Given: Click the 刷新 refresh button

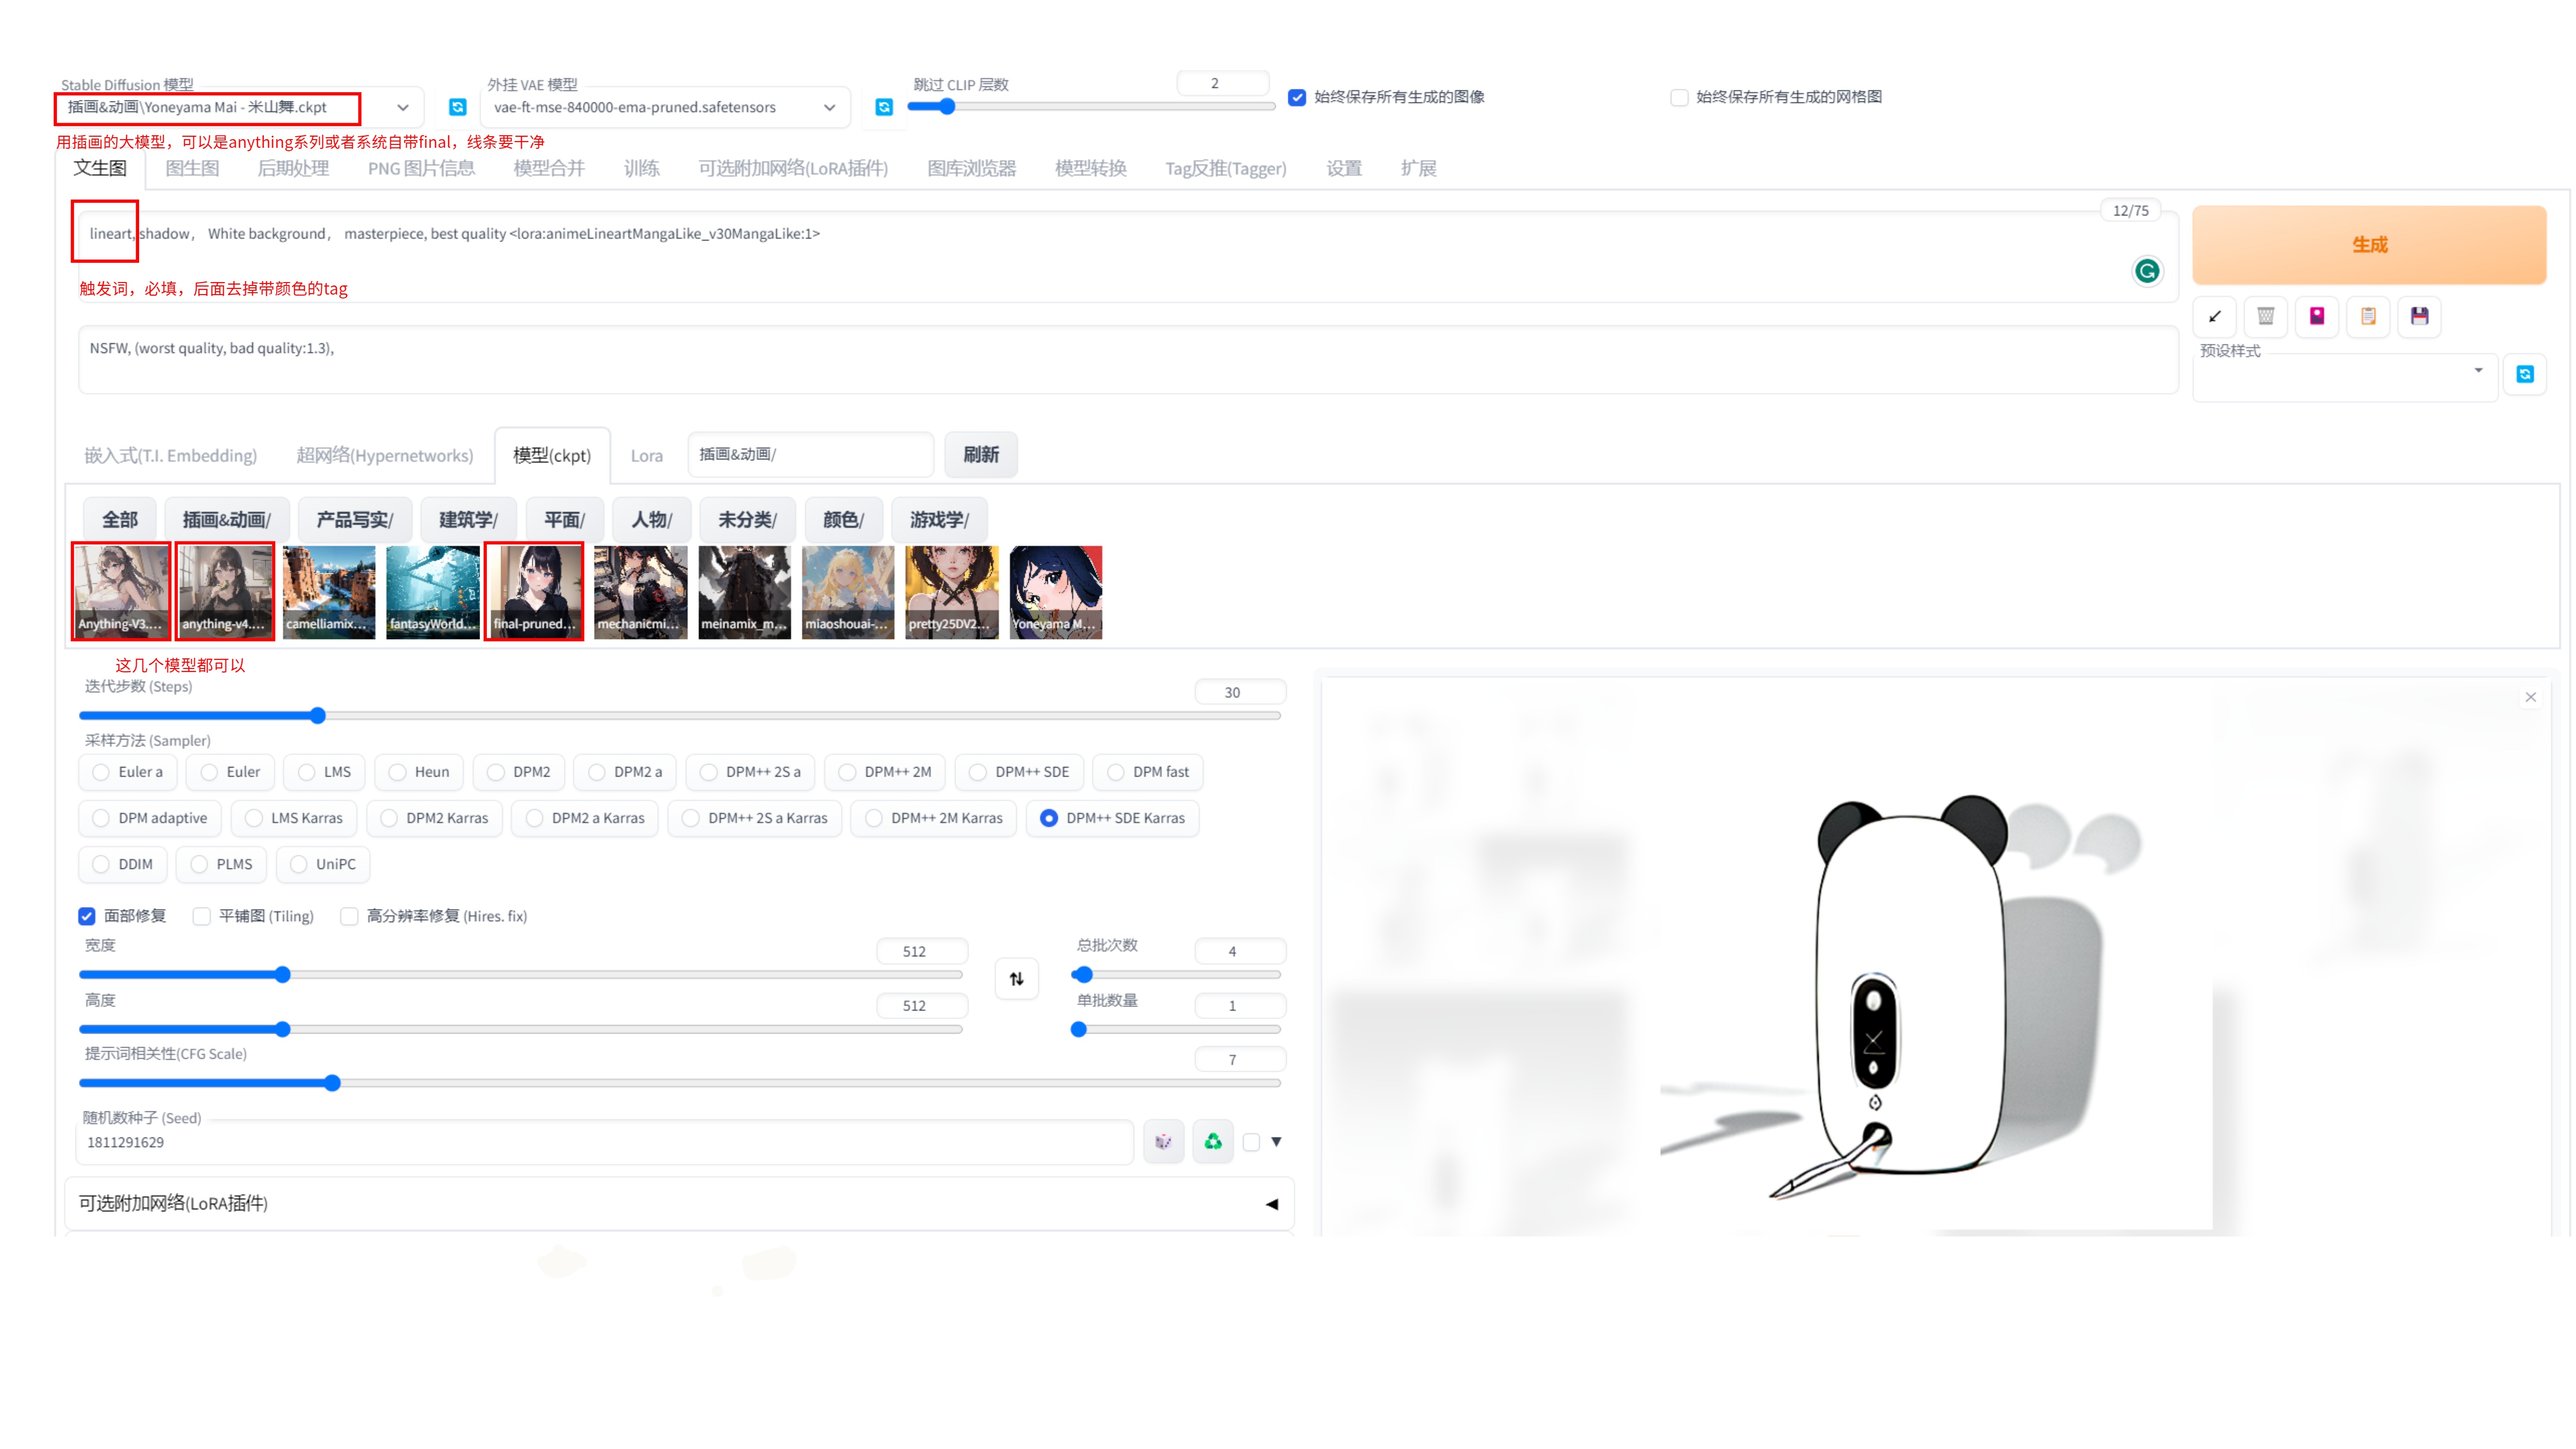Looking at the screenshot, I should (980, 455).
